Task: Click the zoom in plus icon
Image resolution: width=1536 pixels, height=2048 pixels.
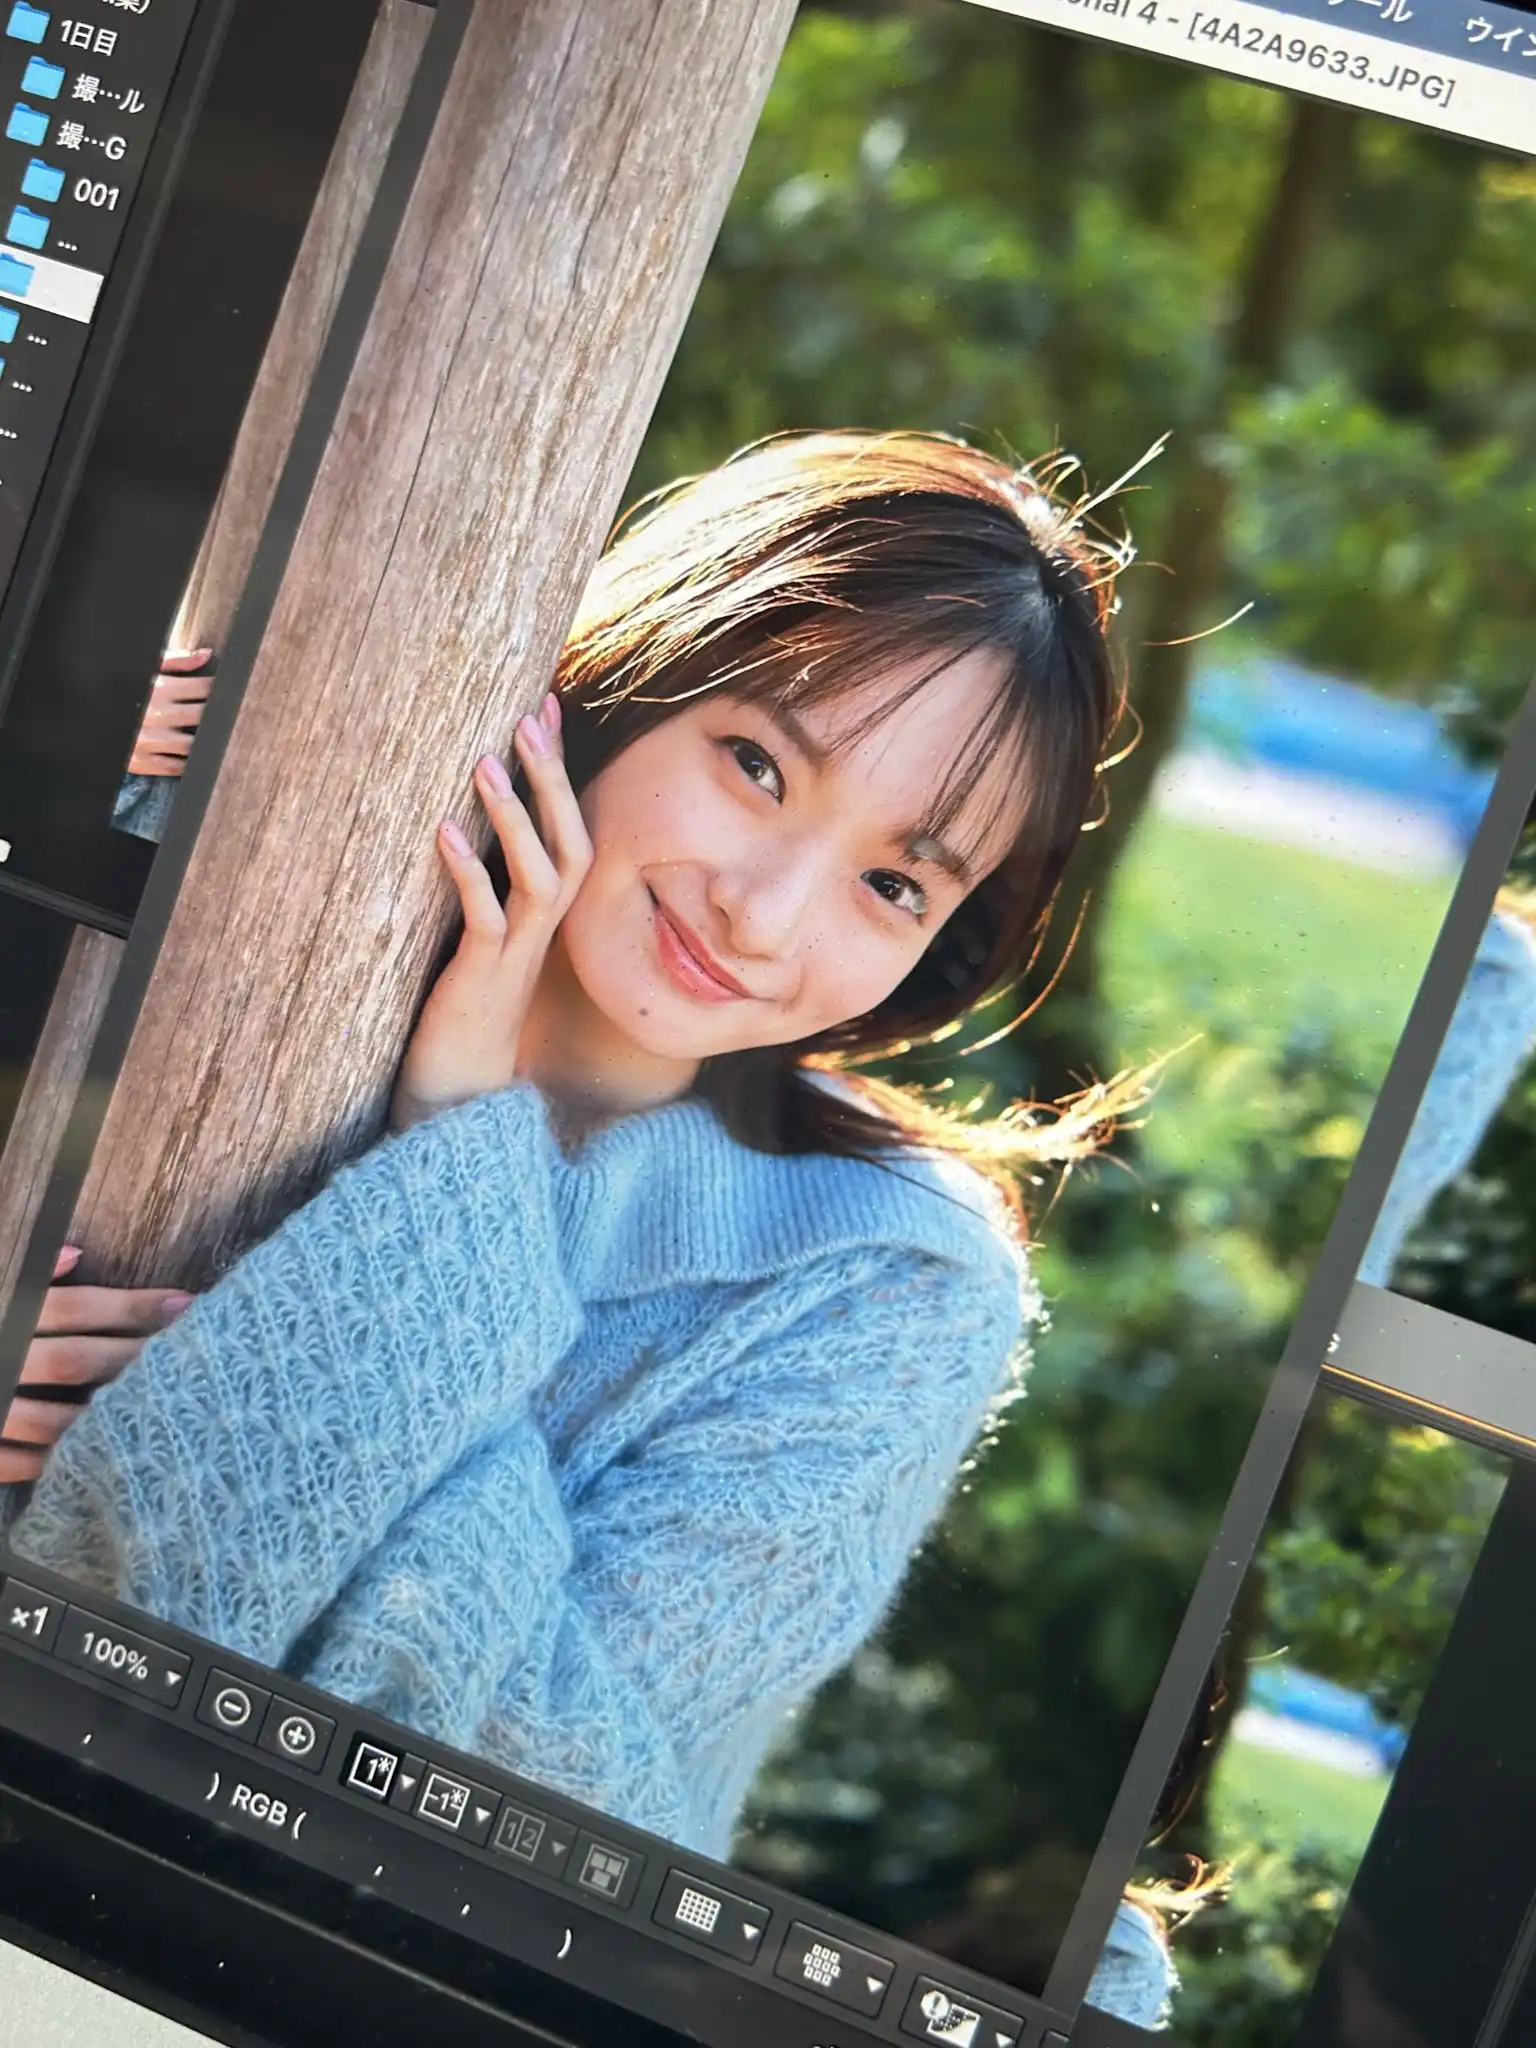Action: [296, 1737]
